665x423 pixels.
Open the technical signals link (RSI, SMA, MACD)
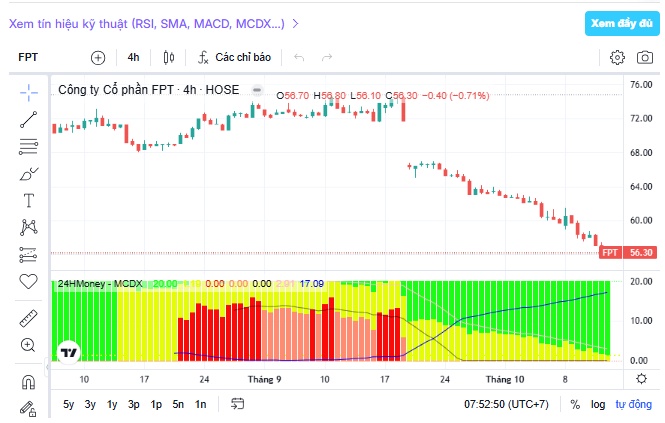pos(154,24)
